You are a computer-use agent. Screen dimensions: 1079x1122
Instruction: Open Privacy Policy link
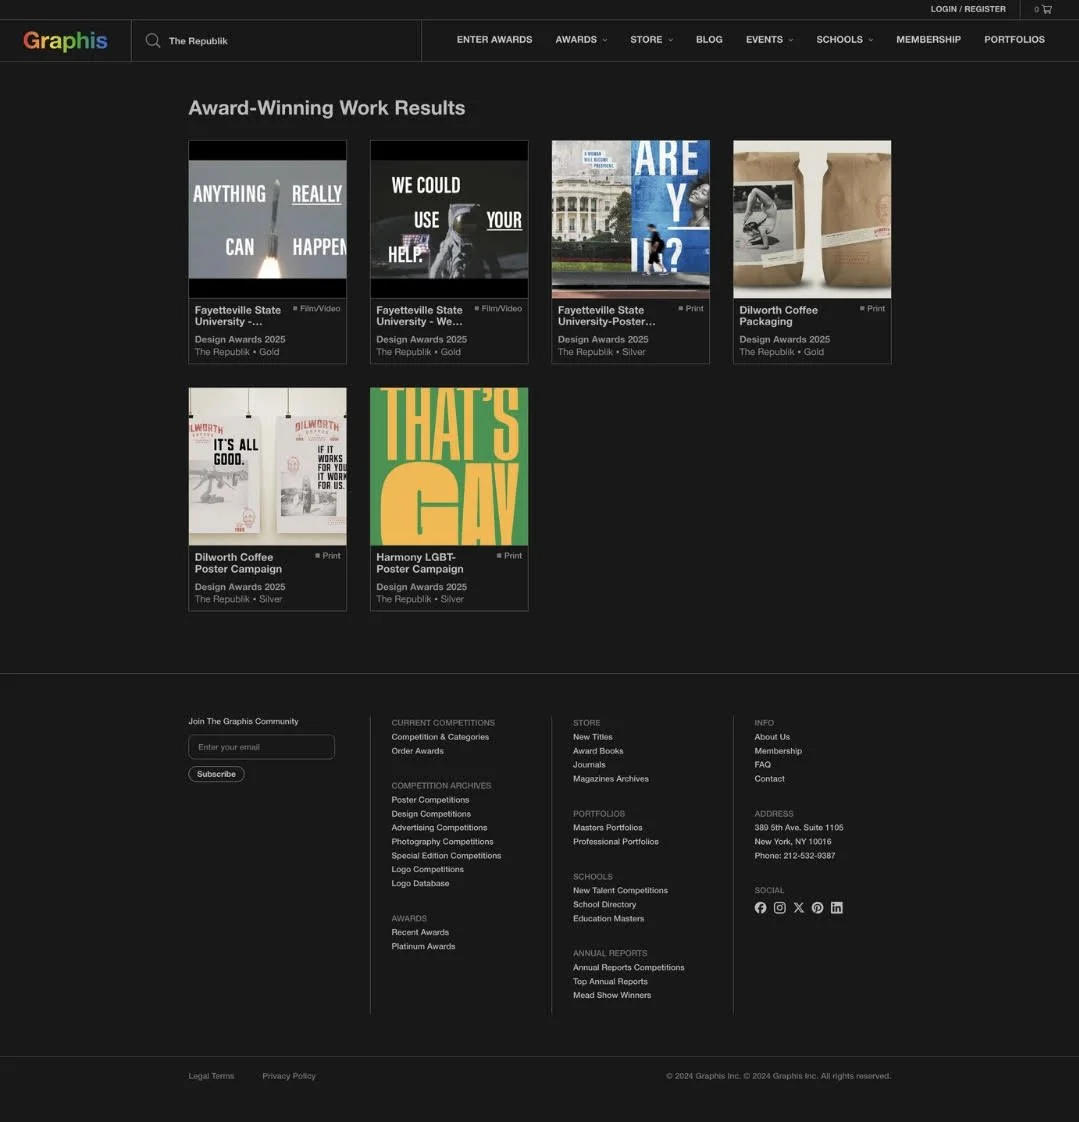tap(288, 1076)
